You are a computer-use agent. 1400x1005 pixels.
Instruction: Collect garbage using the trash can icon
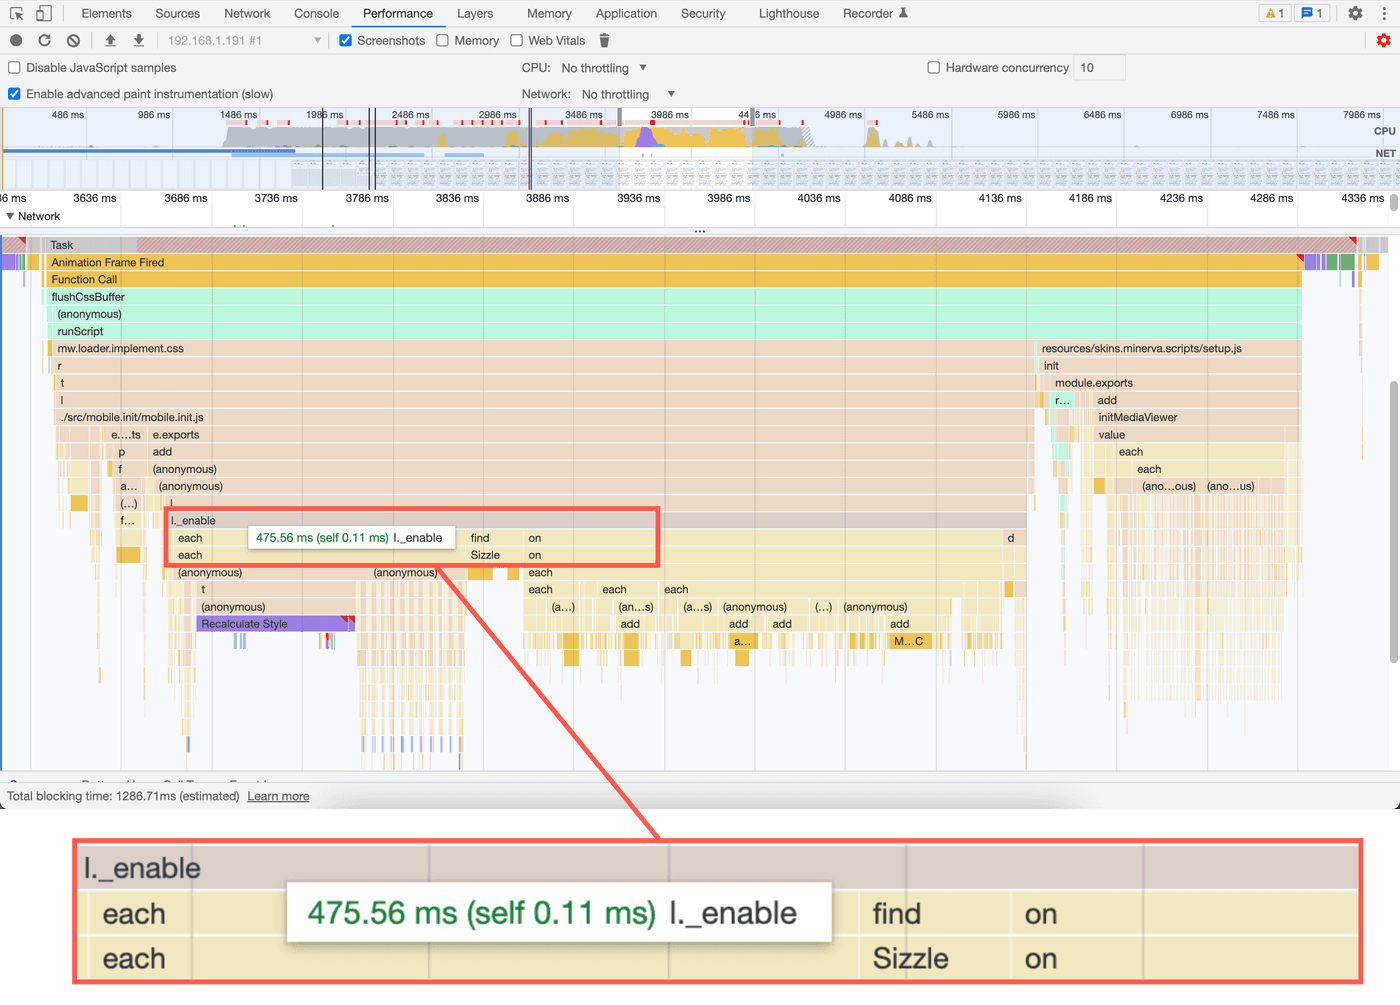pos(604,40)
